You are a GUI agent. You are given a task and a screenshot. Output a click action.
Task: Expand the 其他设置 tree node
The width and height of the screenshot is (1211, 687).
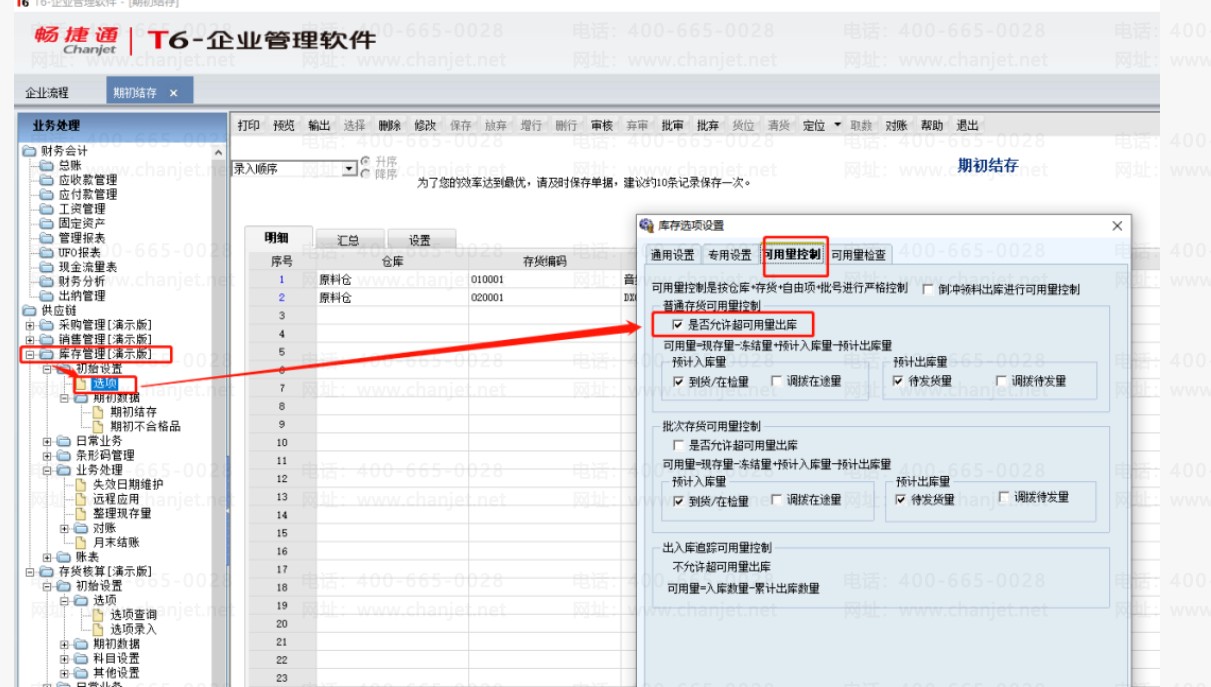64,672
